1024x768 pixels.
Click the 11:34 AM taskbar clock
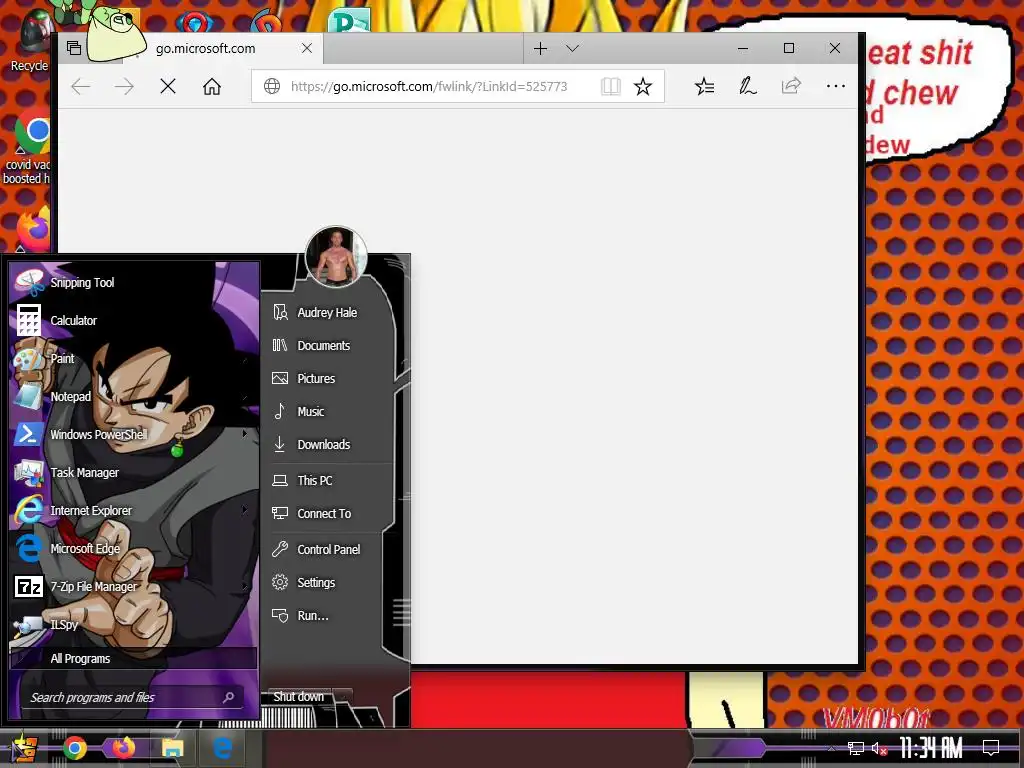[x=931, y=748]
